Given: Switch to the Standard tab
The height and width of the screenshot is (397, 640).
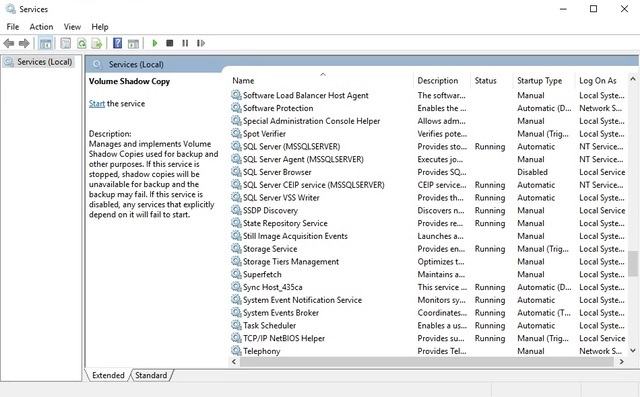Looking at the screenshot, I should 151,375.
